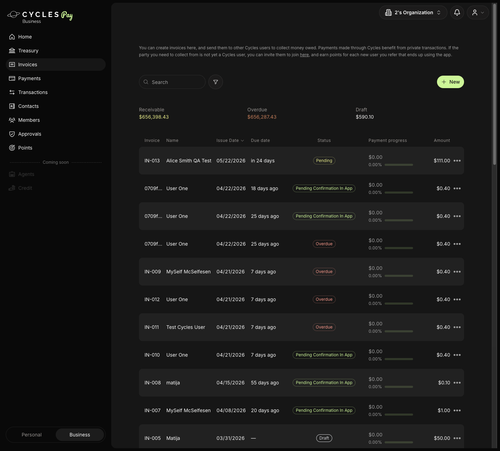Screen dimensions: 500x451
Task: Click IN-011 payment progress bar
Action: 399,331
